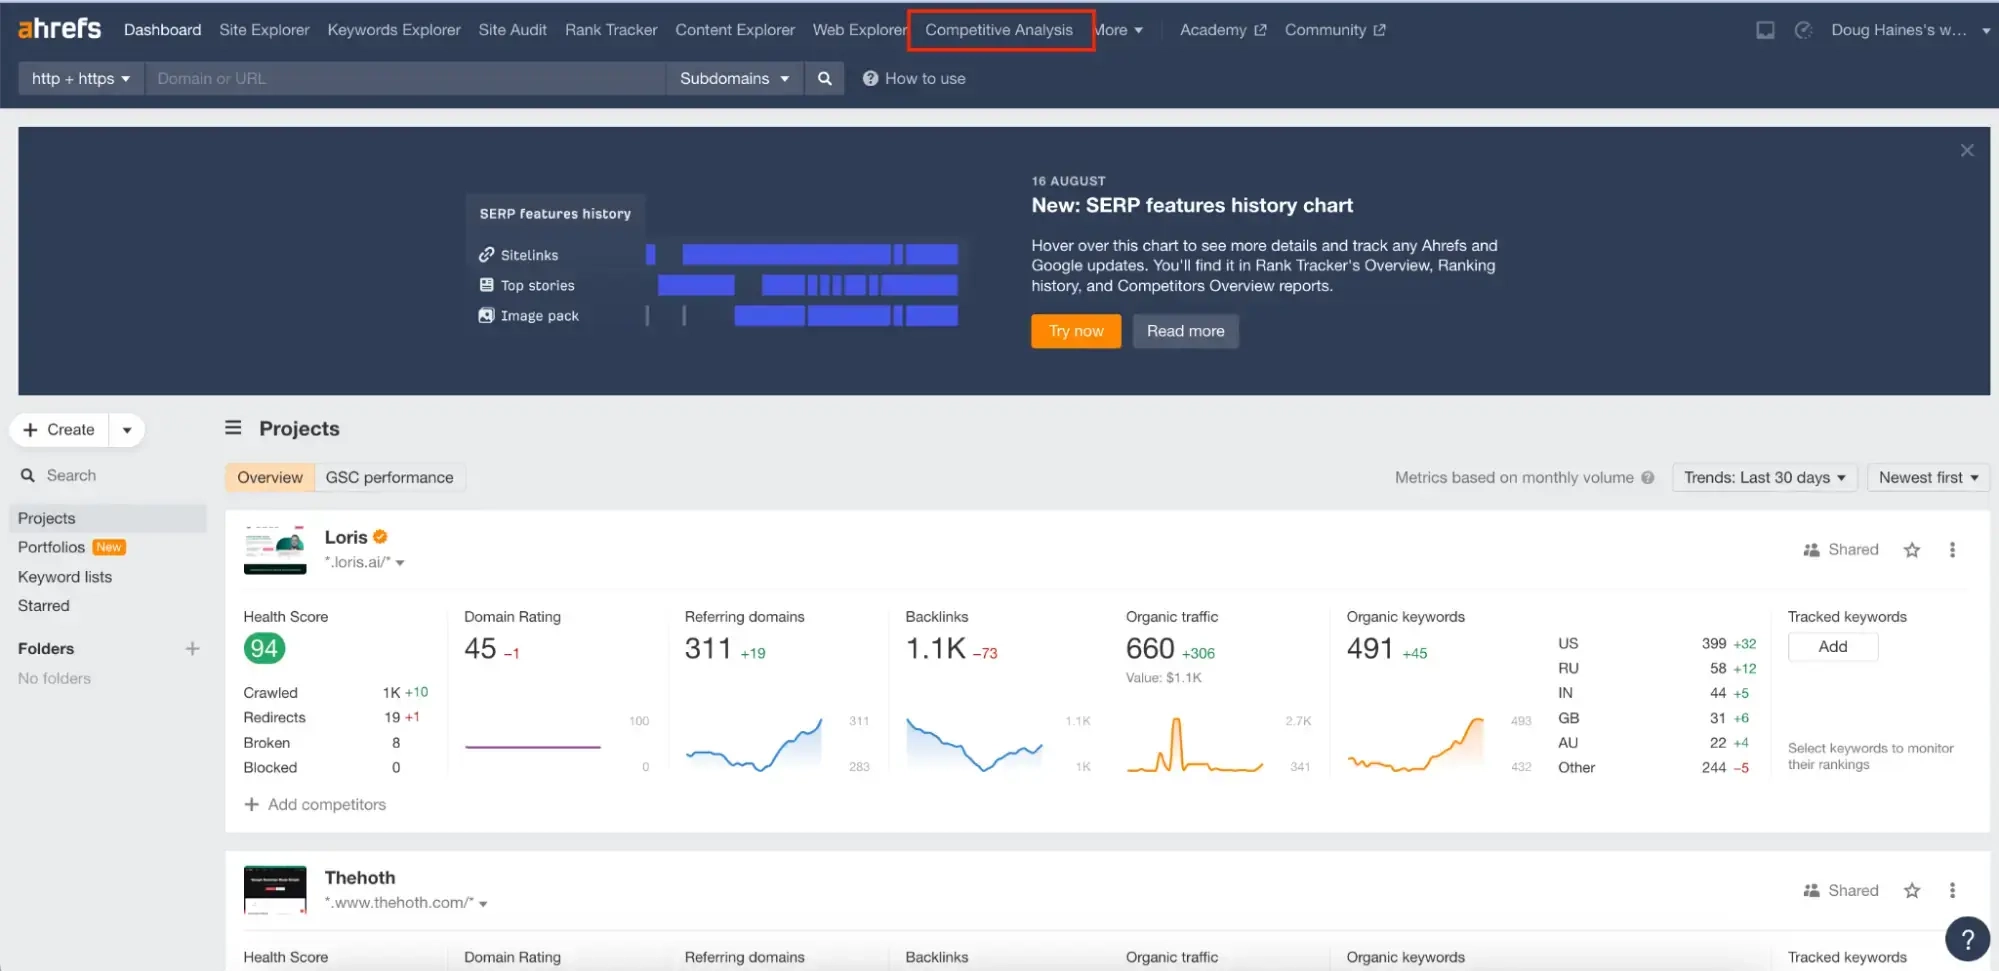Switch to GSC performance tab
Image resolution: width=1999 pixels, height=972 pixels.
tap(389, 478)
